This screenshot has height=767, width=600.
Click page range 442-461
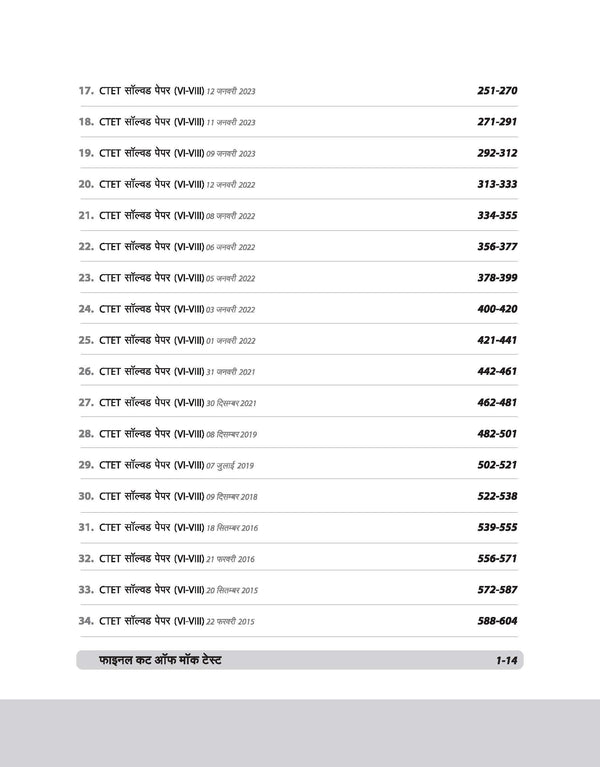pyautogui.click(x=496, y=371)
